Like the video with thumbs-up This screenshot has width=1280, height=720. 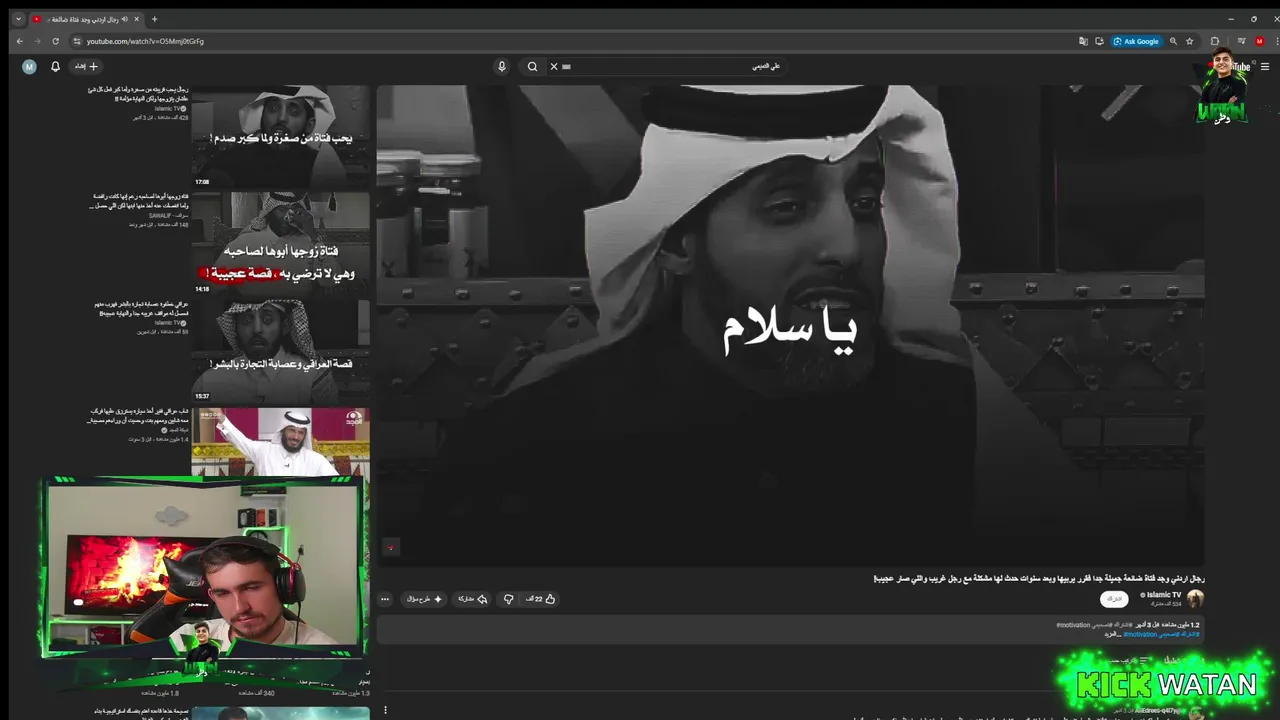(541, 599)
